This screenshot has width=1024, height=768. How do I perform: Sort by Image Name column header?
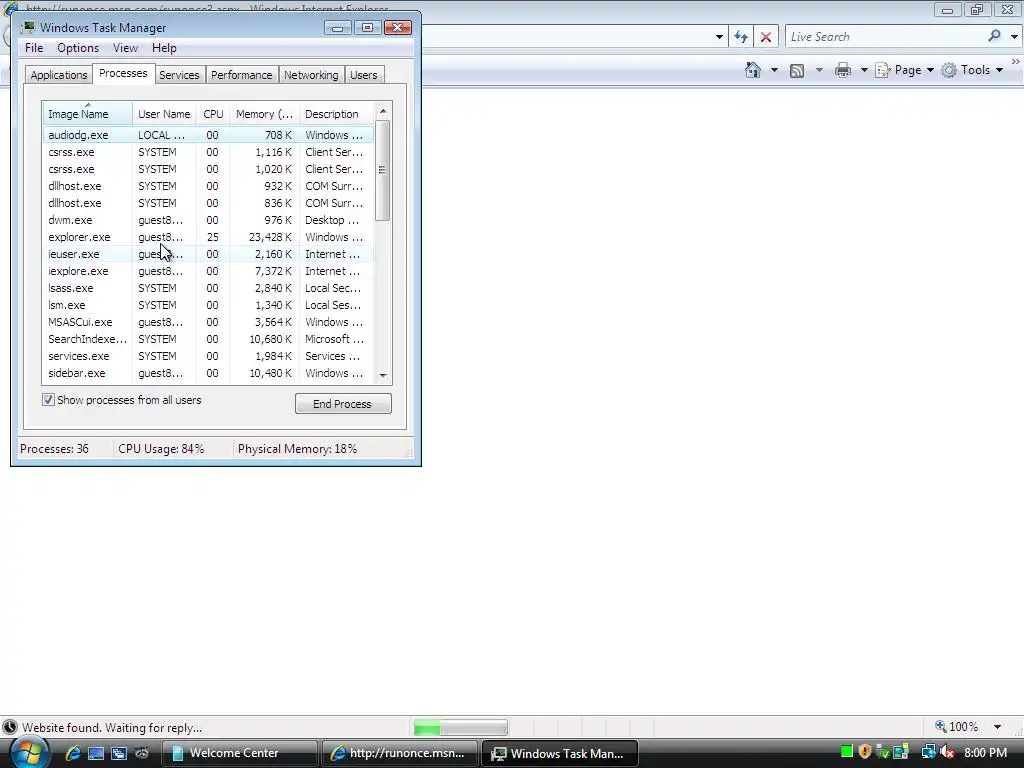(88, 114)
